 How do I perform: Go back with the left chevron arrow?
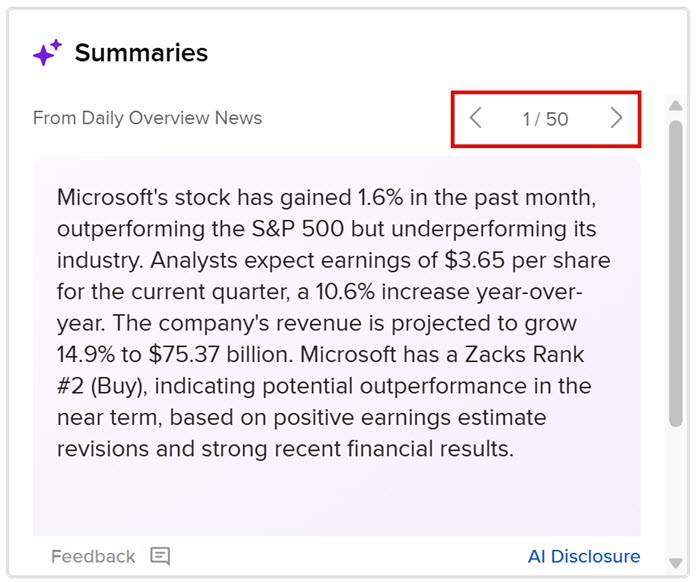(476, 118)
